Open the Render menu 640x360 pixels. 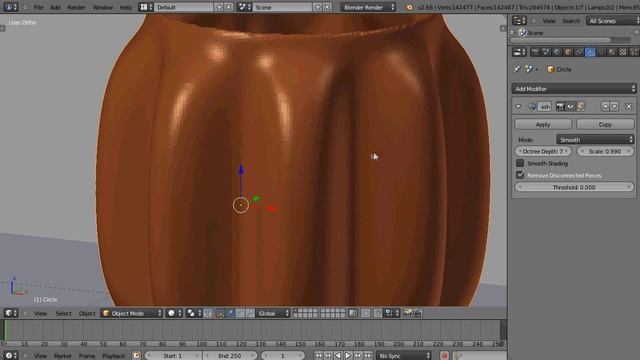tap(76, 7)
